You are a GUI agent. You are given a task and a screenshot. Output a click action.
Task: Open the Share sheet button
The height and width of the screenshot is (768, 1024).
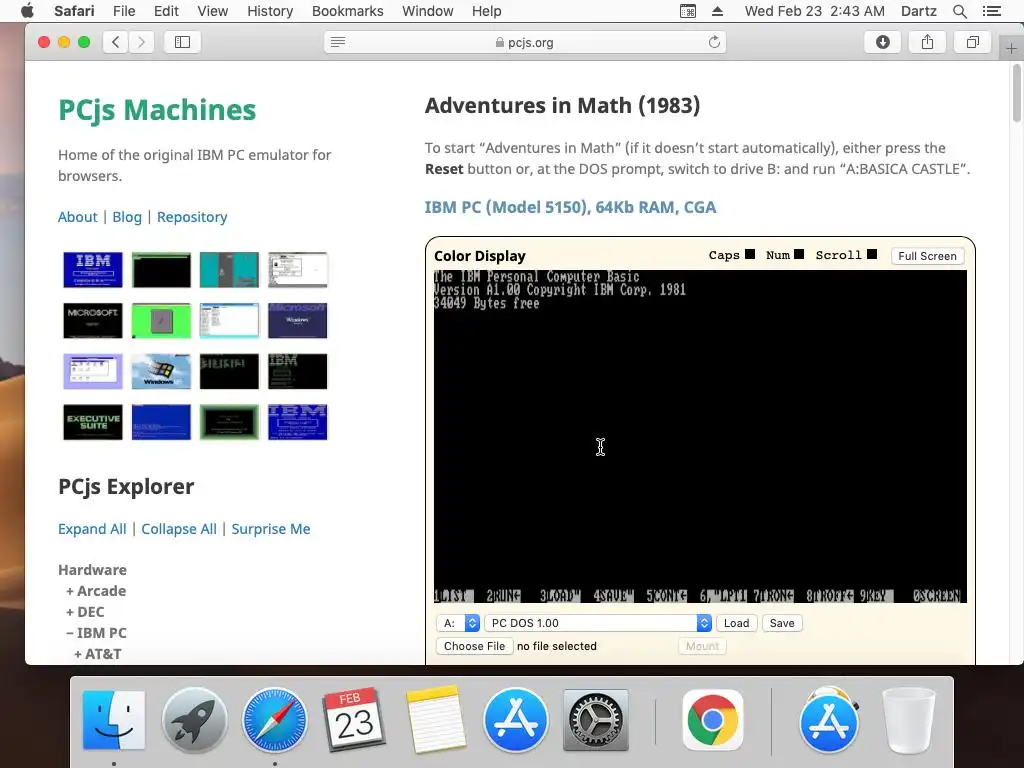[x=927, y=42]
